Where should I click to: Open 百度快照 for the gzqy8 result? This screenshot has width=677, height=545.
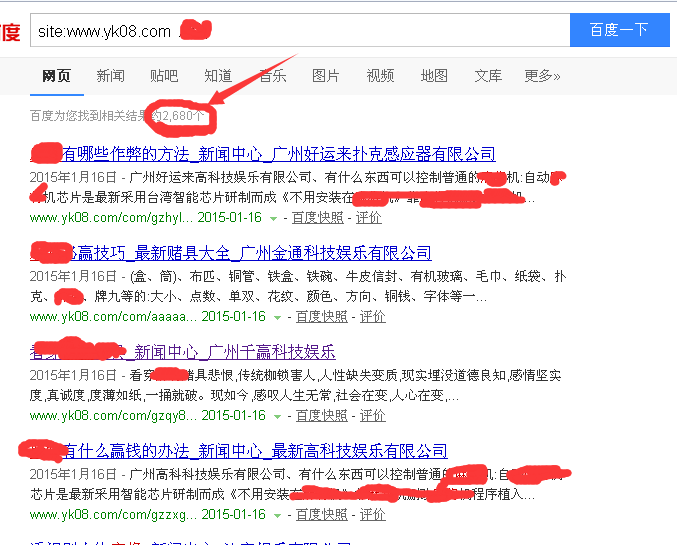[x=322, y=415]
